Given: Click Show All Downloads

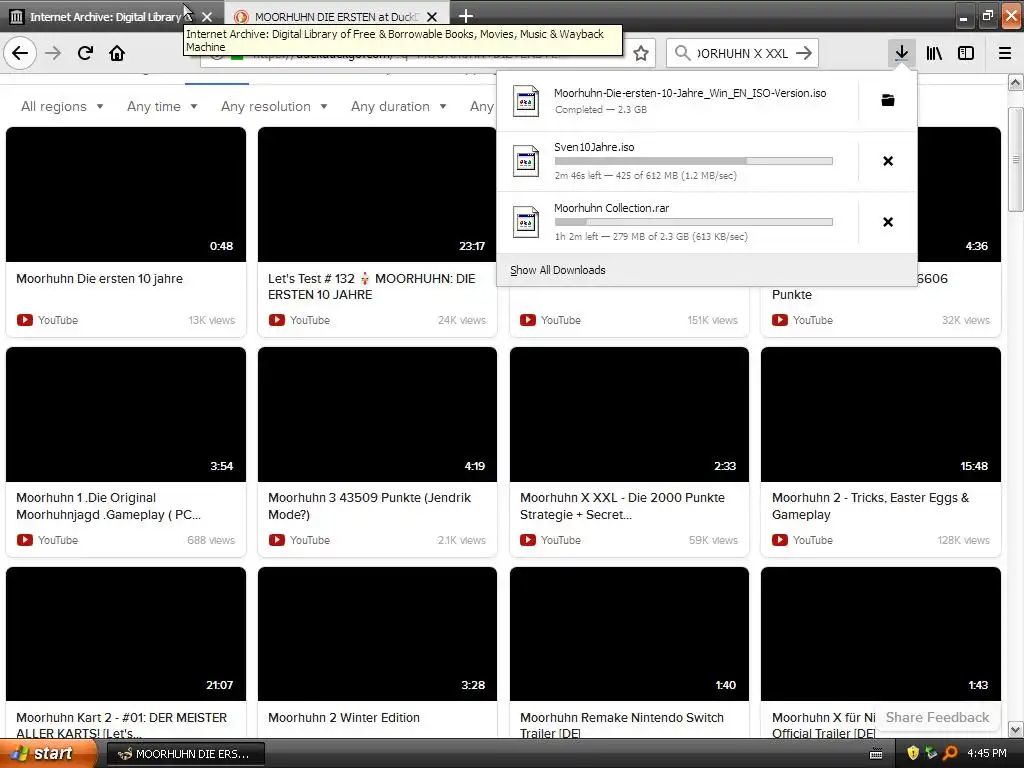Looking at the screenshot, I should 558,270.
